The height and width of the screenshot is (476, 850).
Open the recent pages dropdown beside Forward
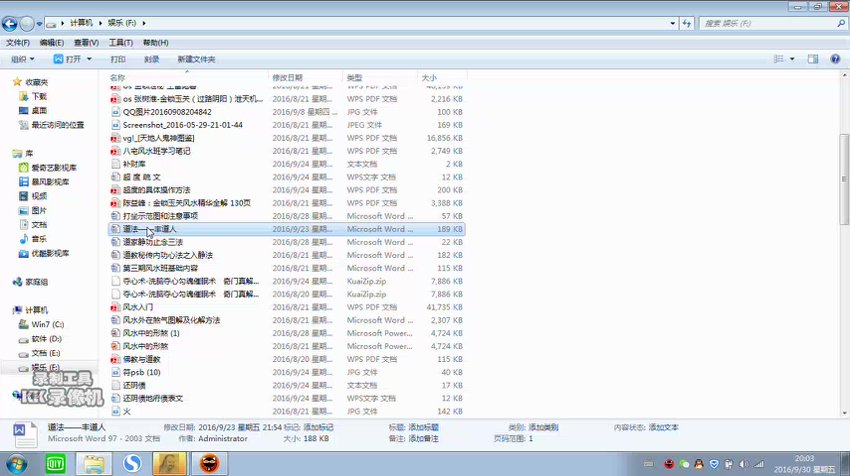39,24
